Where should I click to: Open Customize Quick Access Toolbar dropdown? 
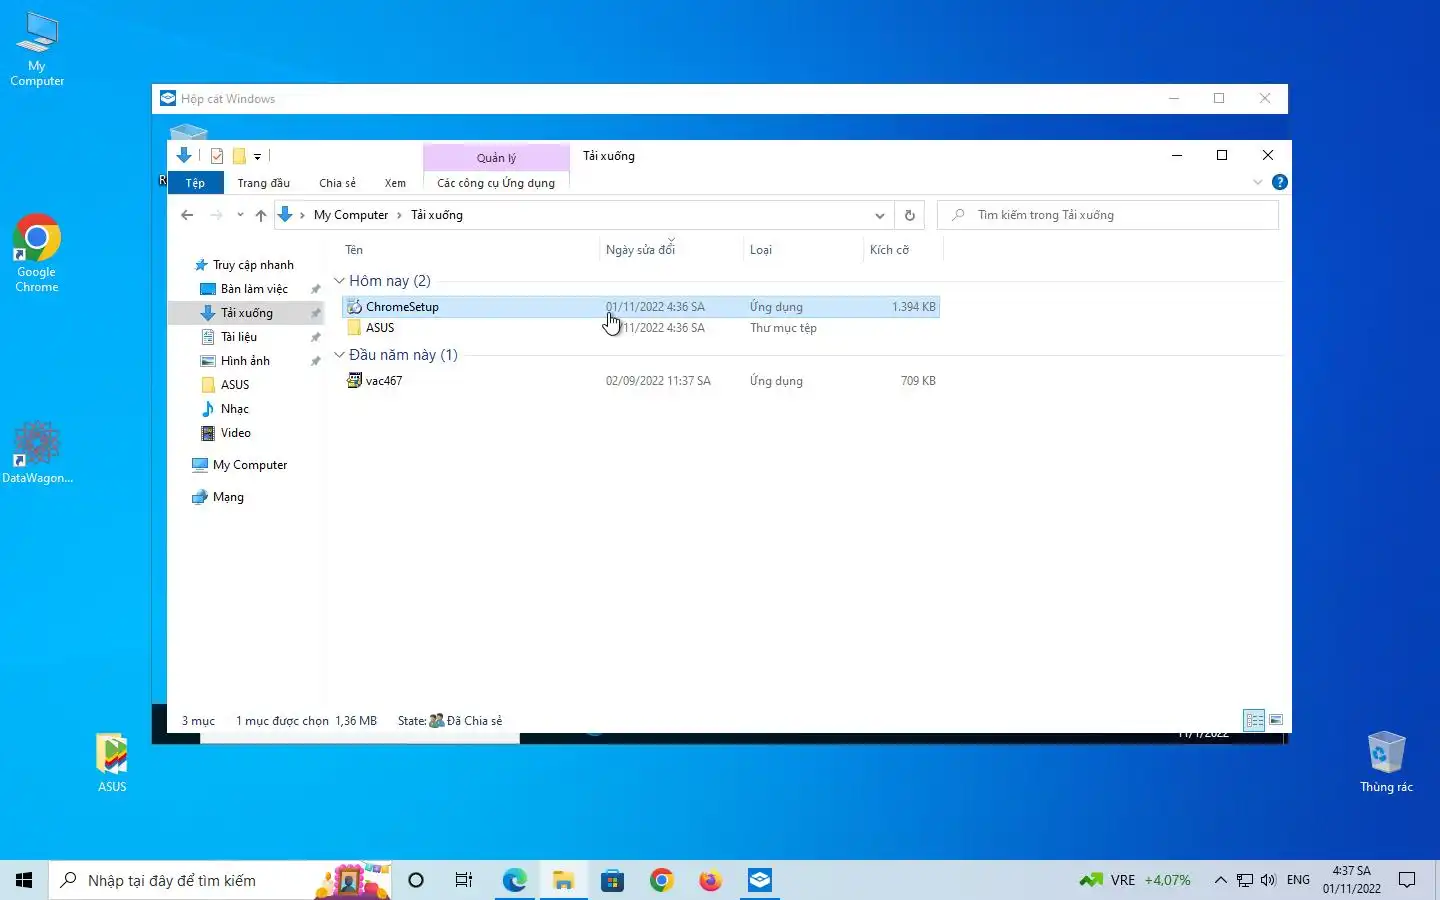(x=257, y=156)
